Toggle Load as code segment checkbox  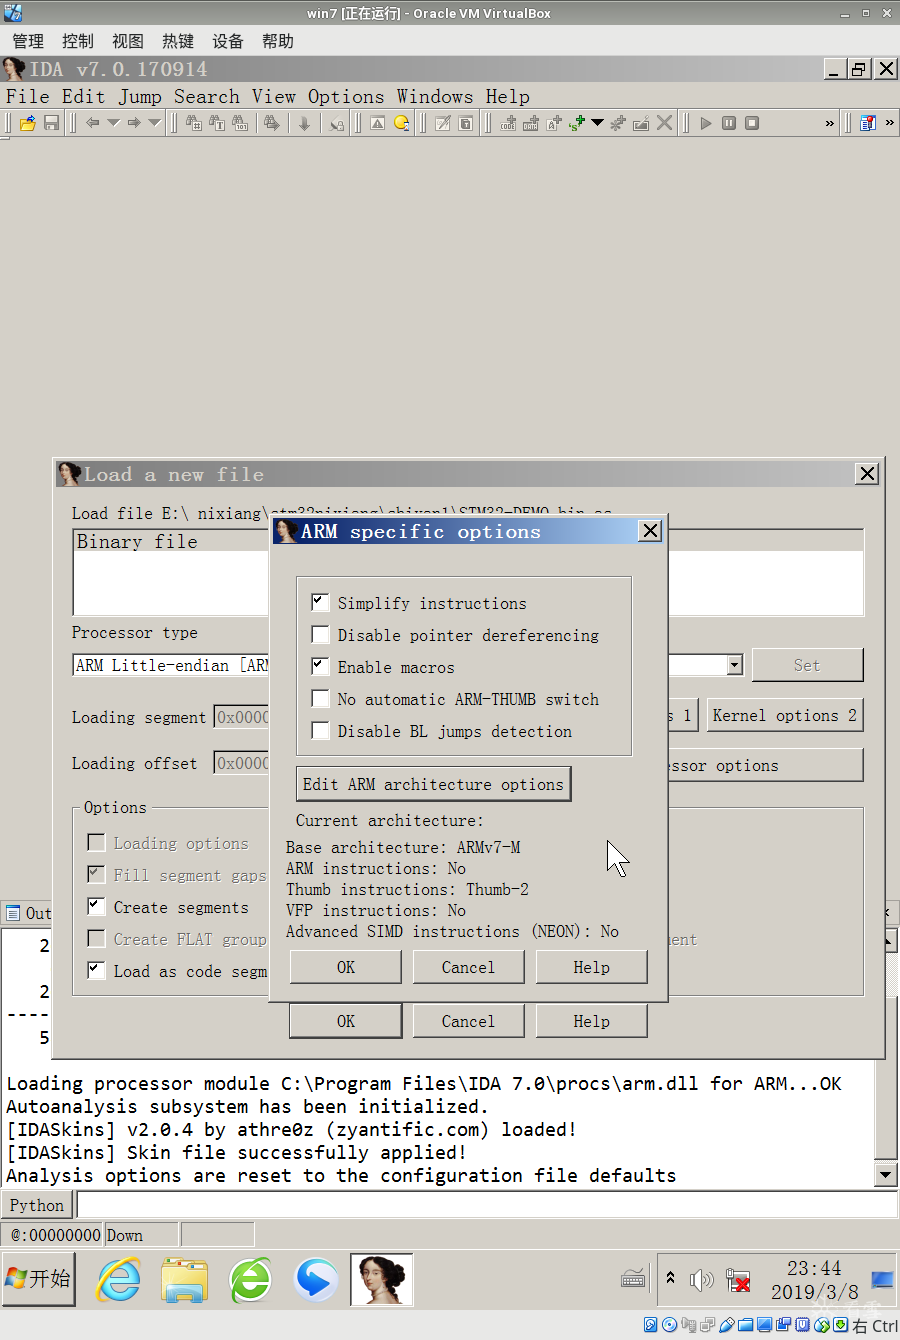(x=96, y=969)
